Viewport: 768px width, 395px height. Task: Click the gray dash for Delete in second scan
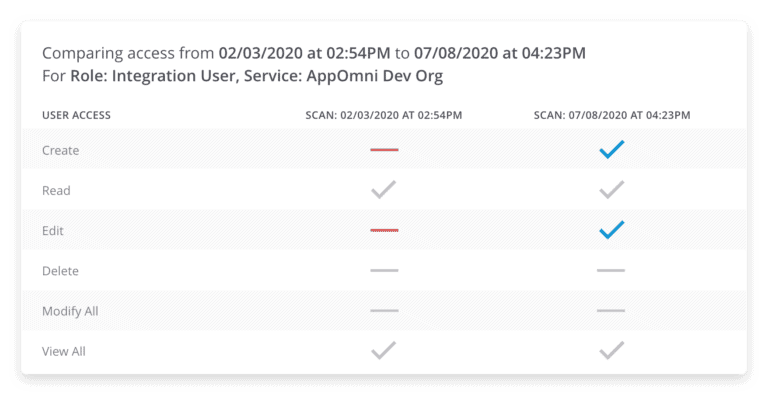click(611, 270)
